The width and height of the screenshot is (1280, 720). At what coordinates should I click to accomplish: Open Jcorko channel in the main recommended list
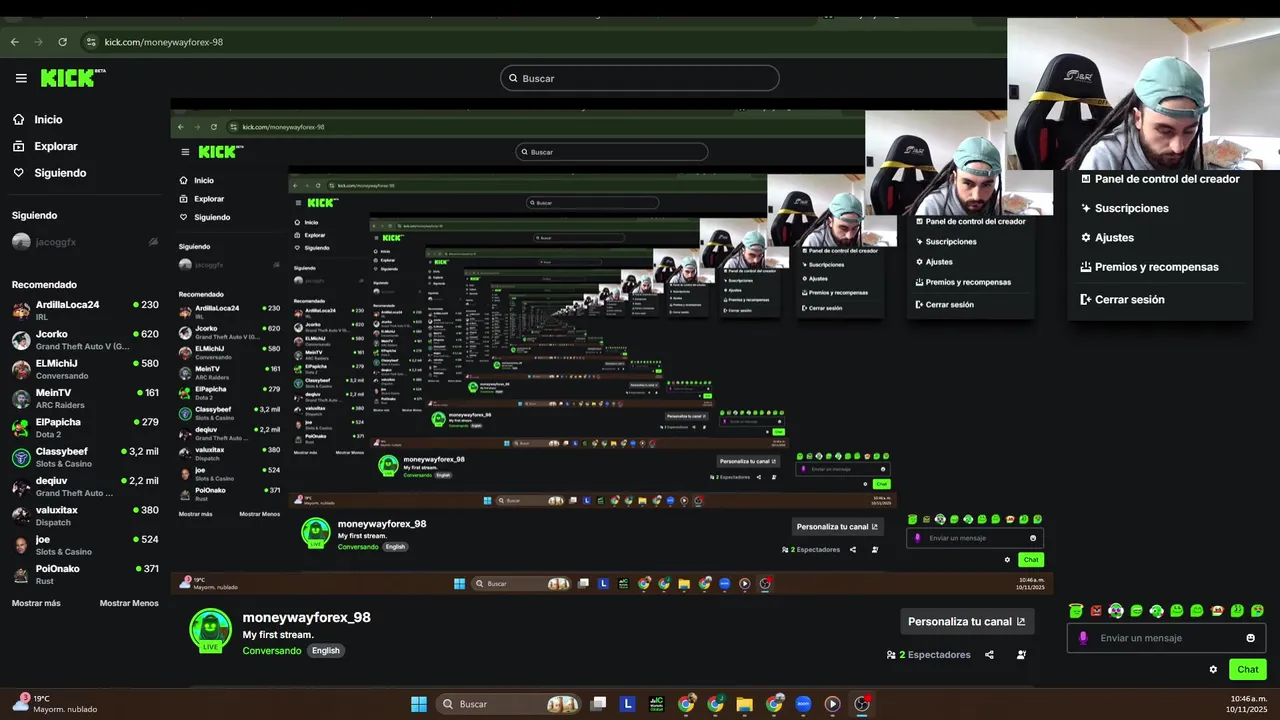(85, 340)
